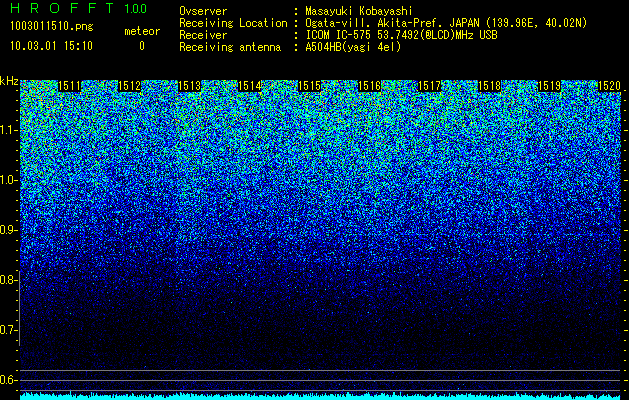Click the 0.6 kHz axis label

pos(8,380)
